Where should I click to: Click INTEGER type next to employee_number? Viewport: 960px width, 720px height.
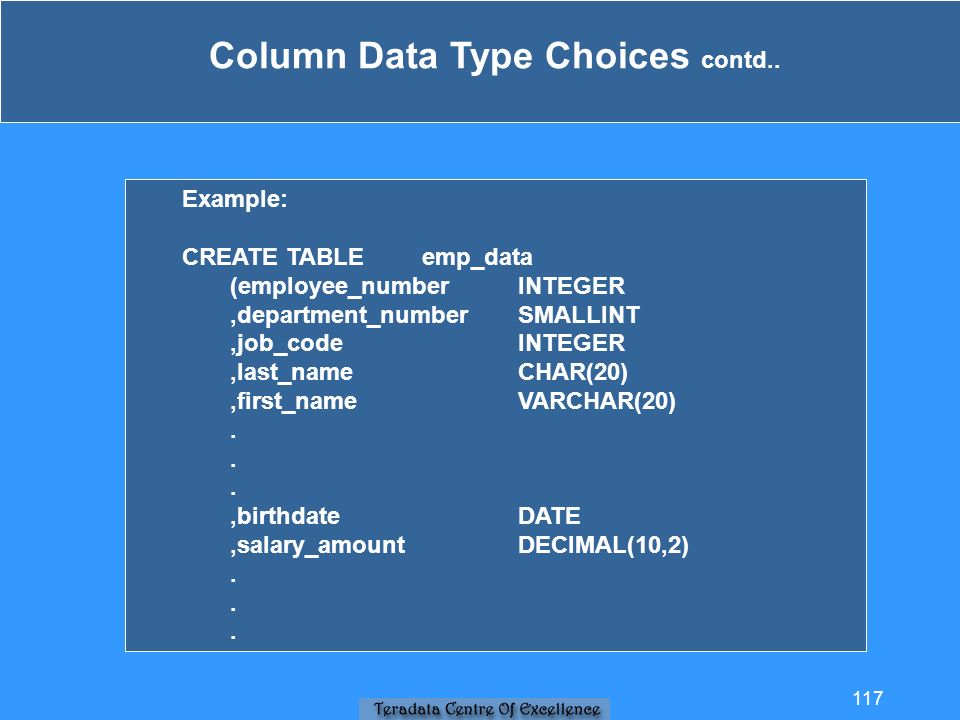click(x=571, y=286)
